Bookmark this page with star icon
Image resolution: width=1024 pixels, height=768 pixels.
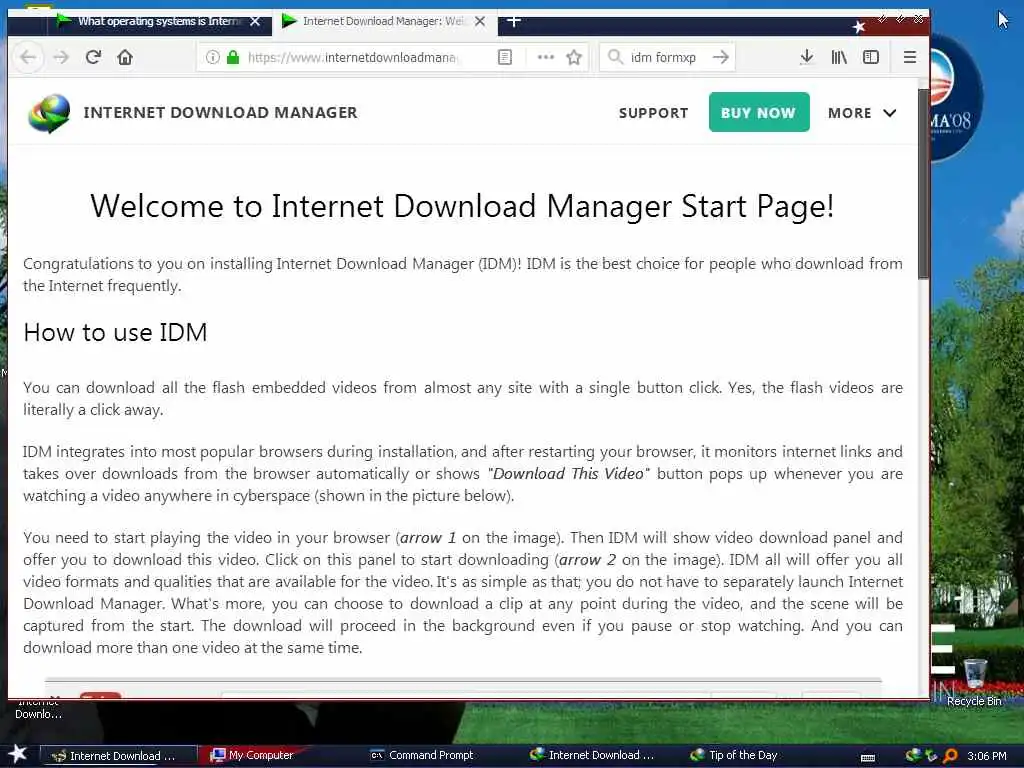click(x=574, y=57)
